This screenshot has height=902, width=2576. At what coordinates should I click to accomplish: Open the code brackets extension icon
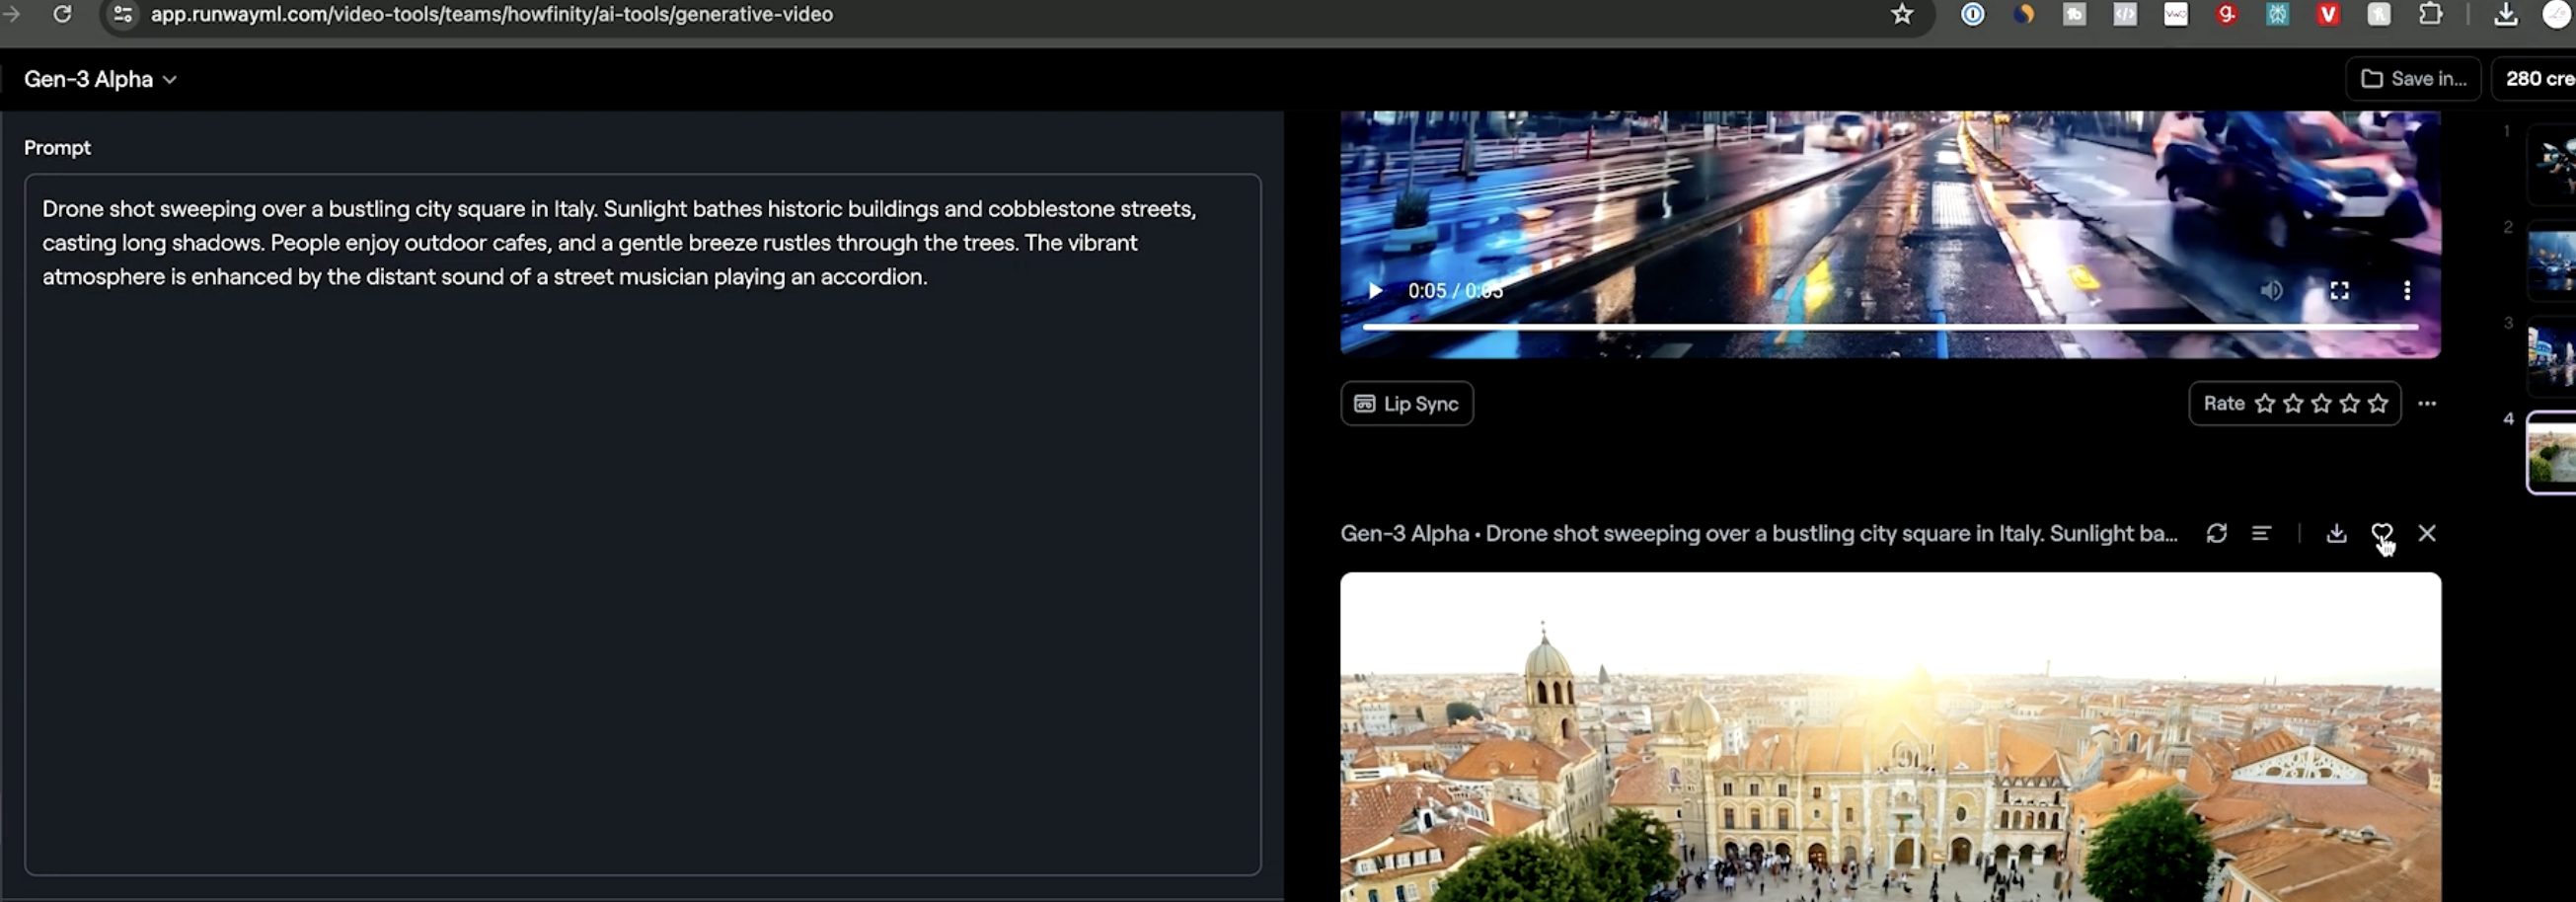point(2124,14)
